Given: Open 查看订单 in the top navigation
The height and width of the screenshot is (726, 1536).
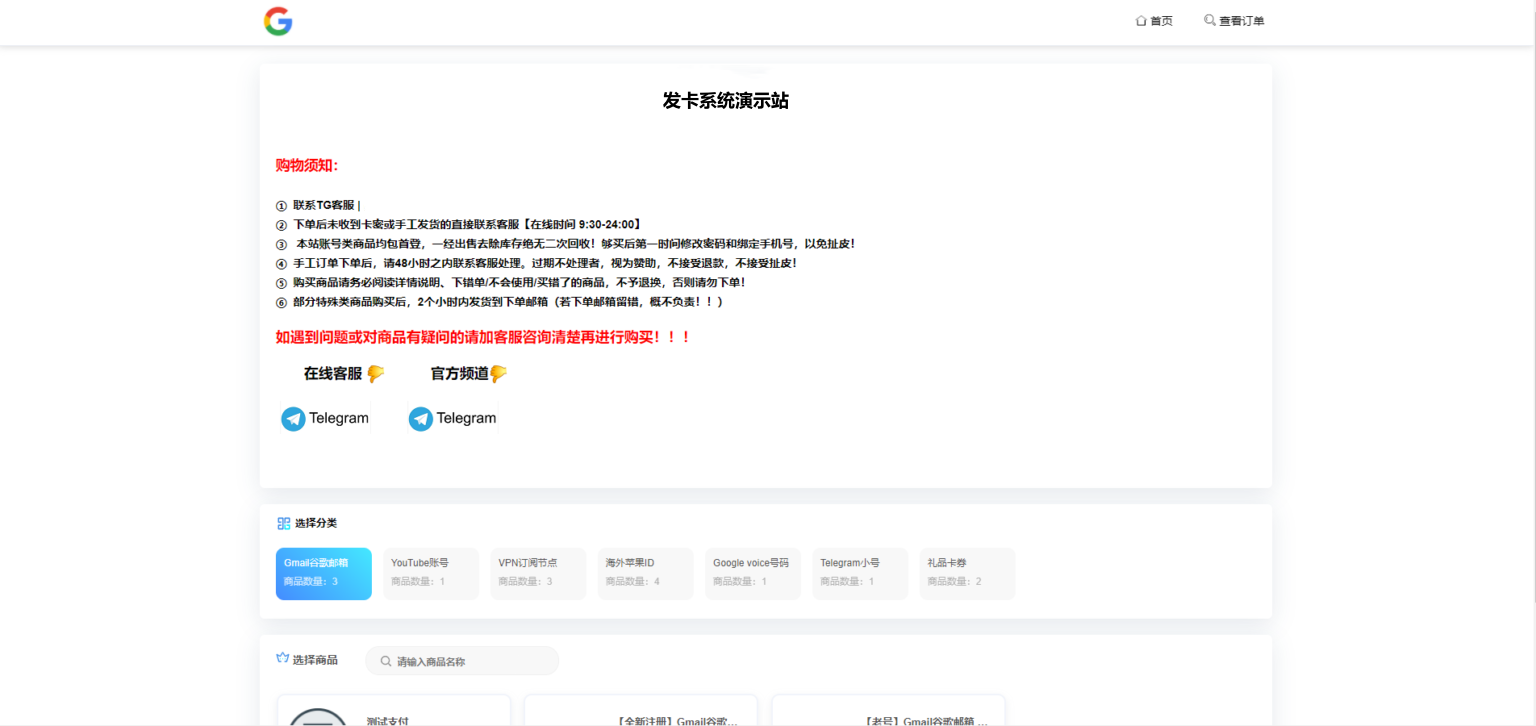Looking at the screenshot, I should (1241, 21).
